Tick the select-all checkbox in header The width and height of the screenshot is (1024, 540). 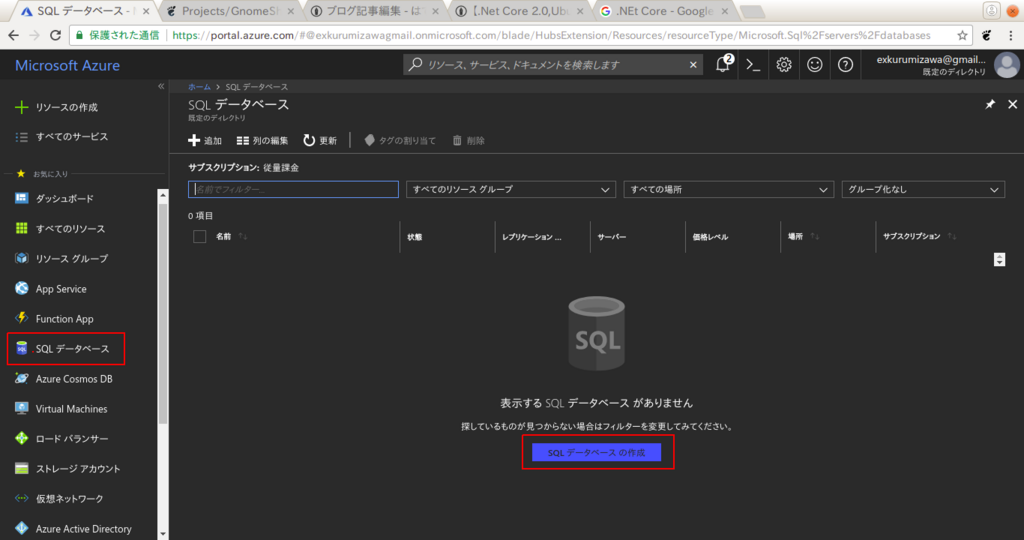[200, 236]
